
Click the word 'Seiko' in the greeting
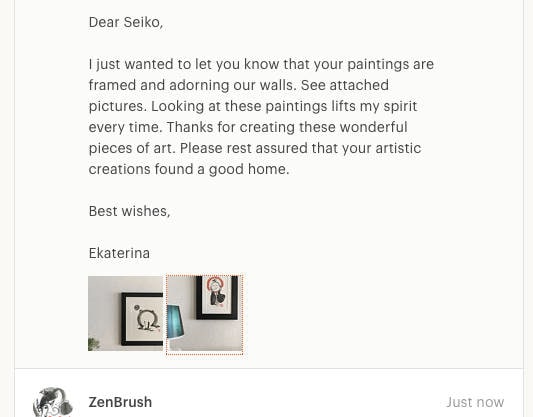[142, 22]
